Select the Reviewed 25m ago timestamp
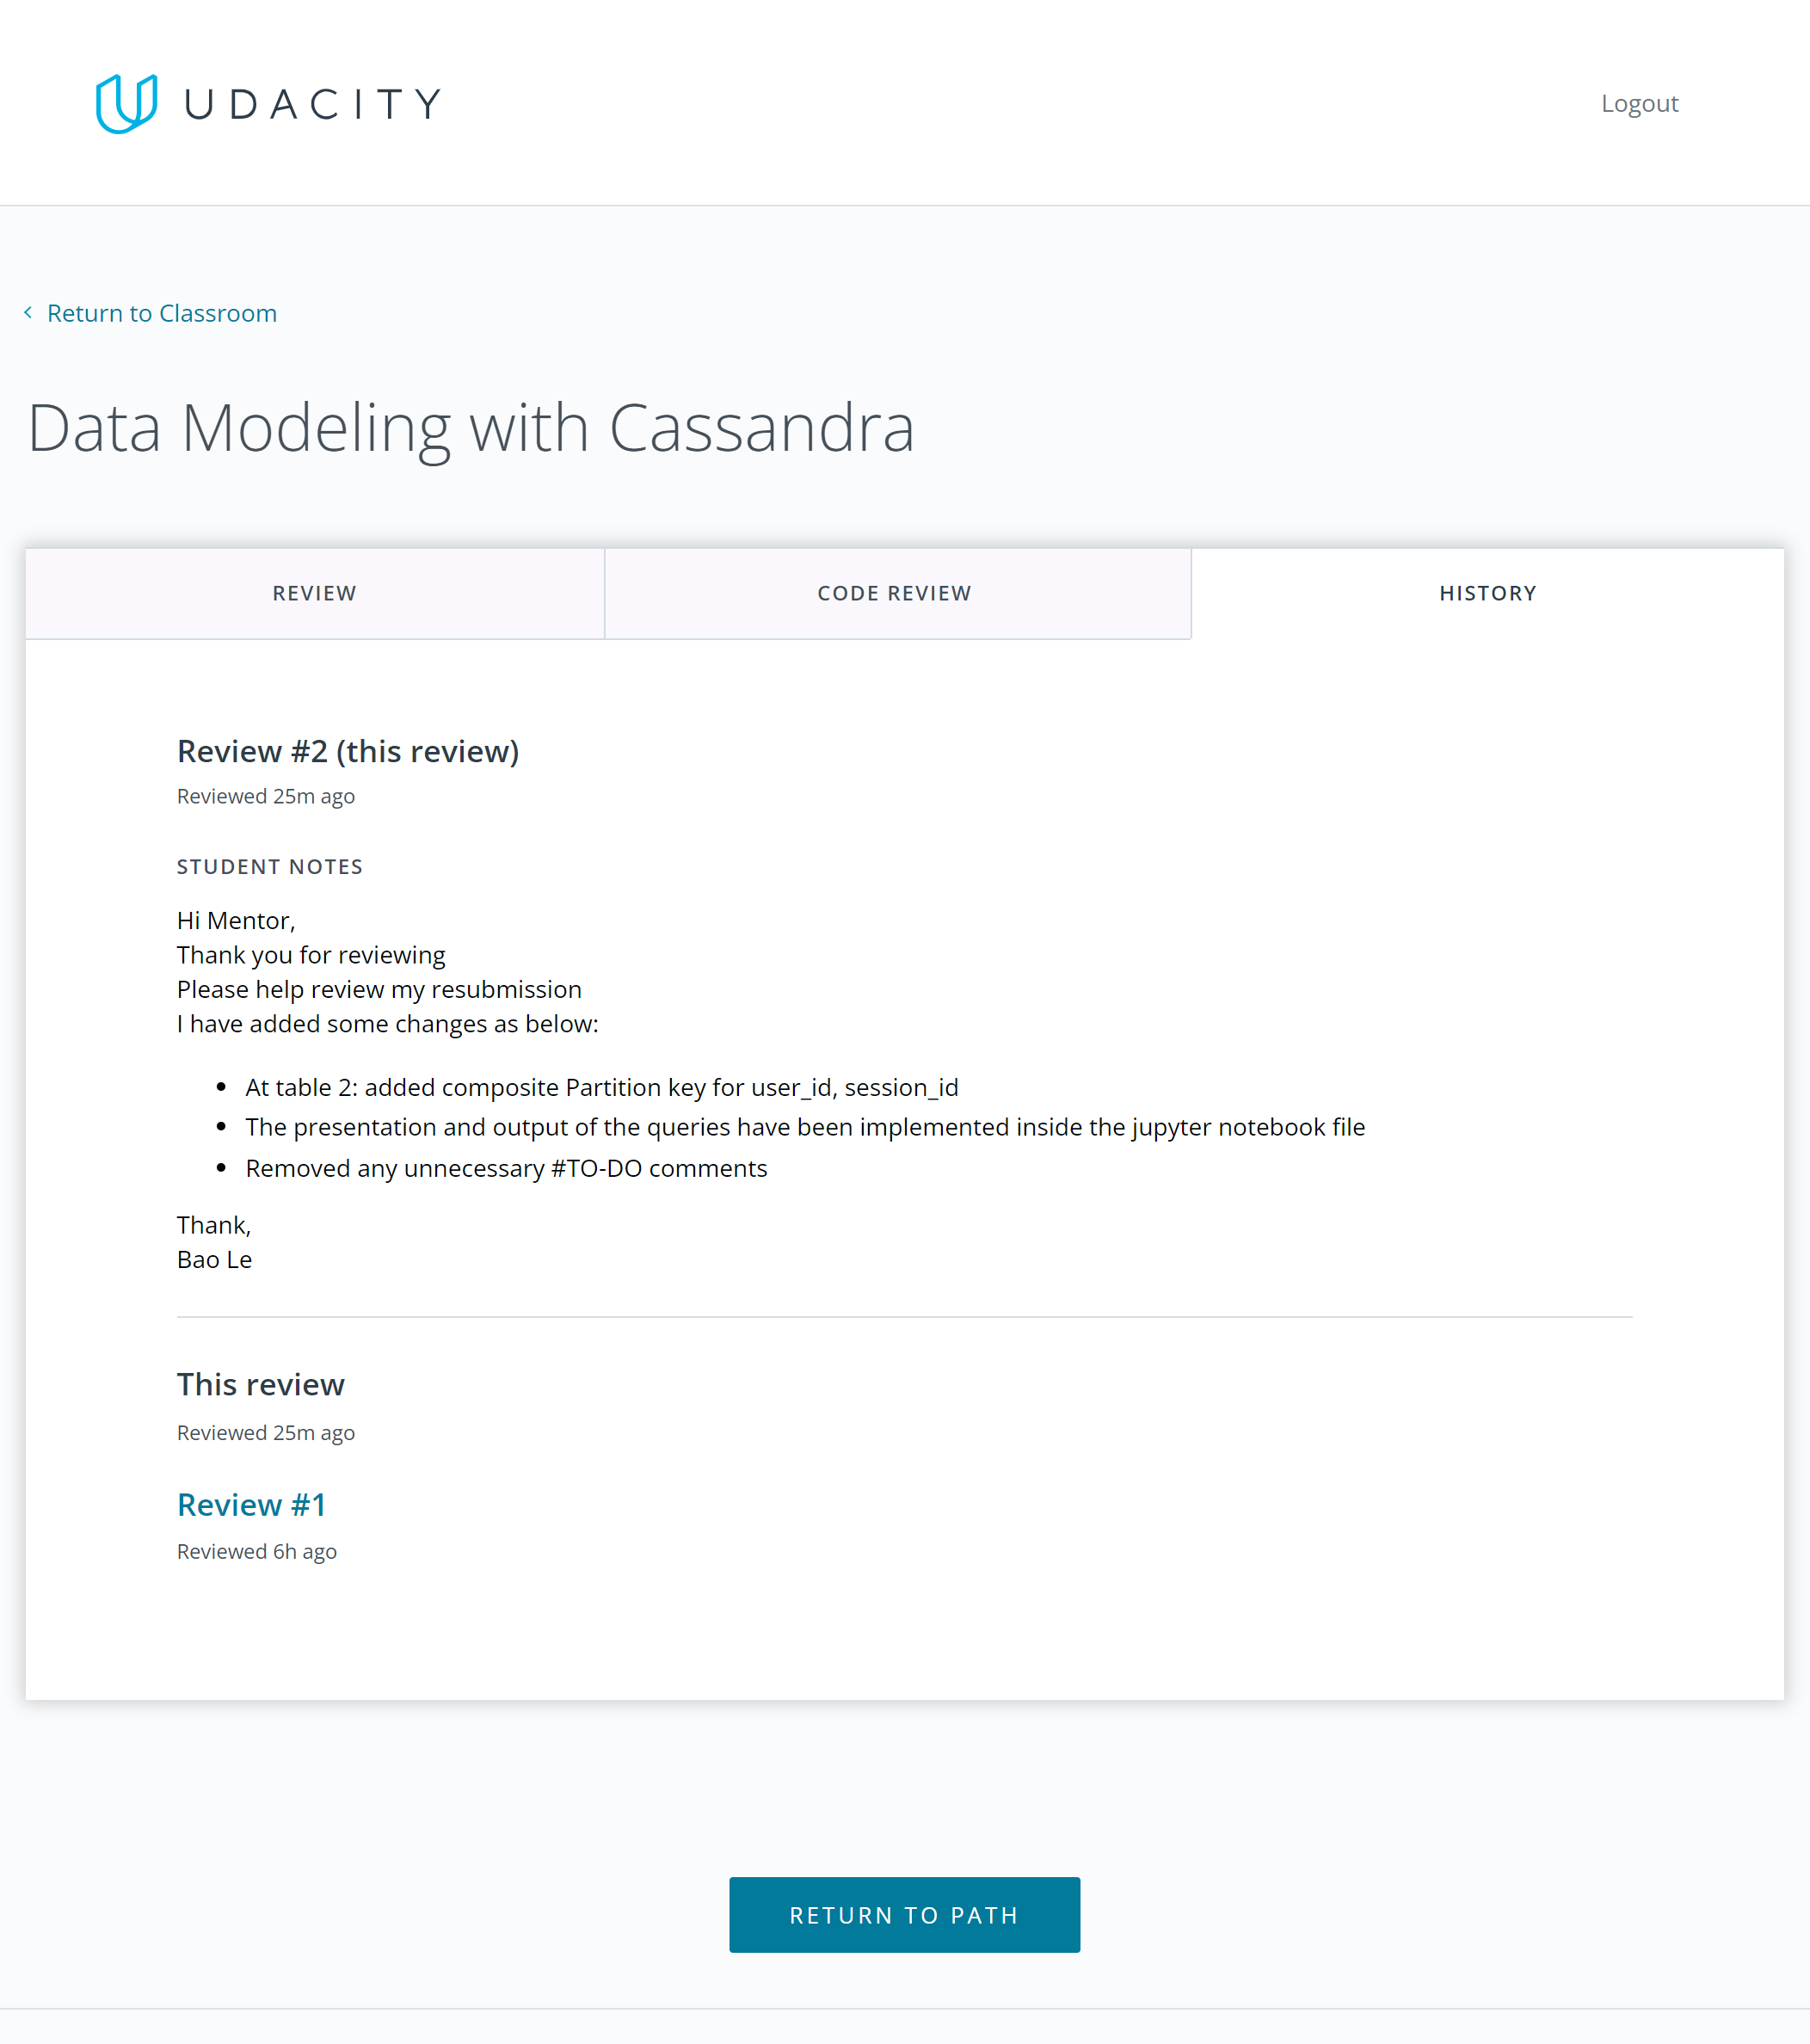1810x2044 pixels. pos(265,796)
